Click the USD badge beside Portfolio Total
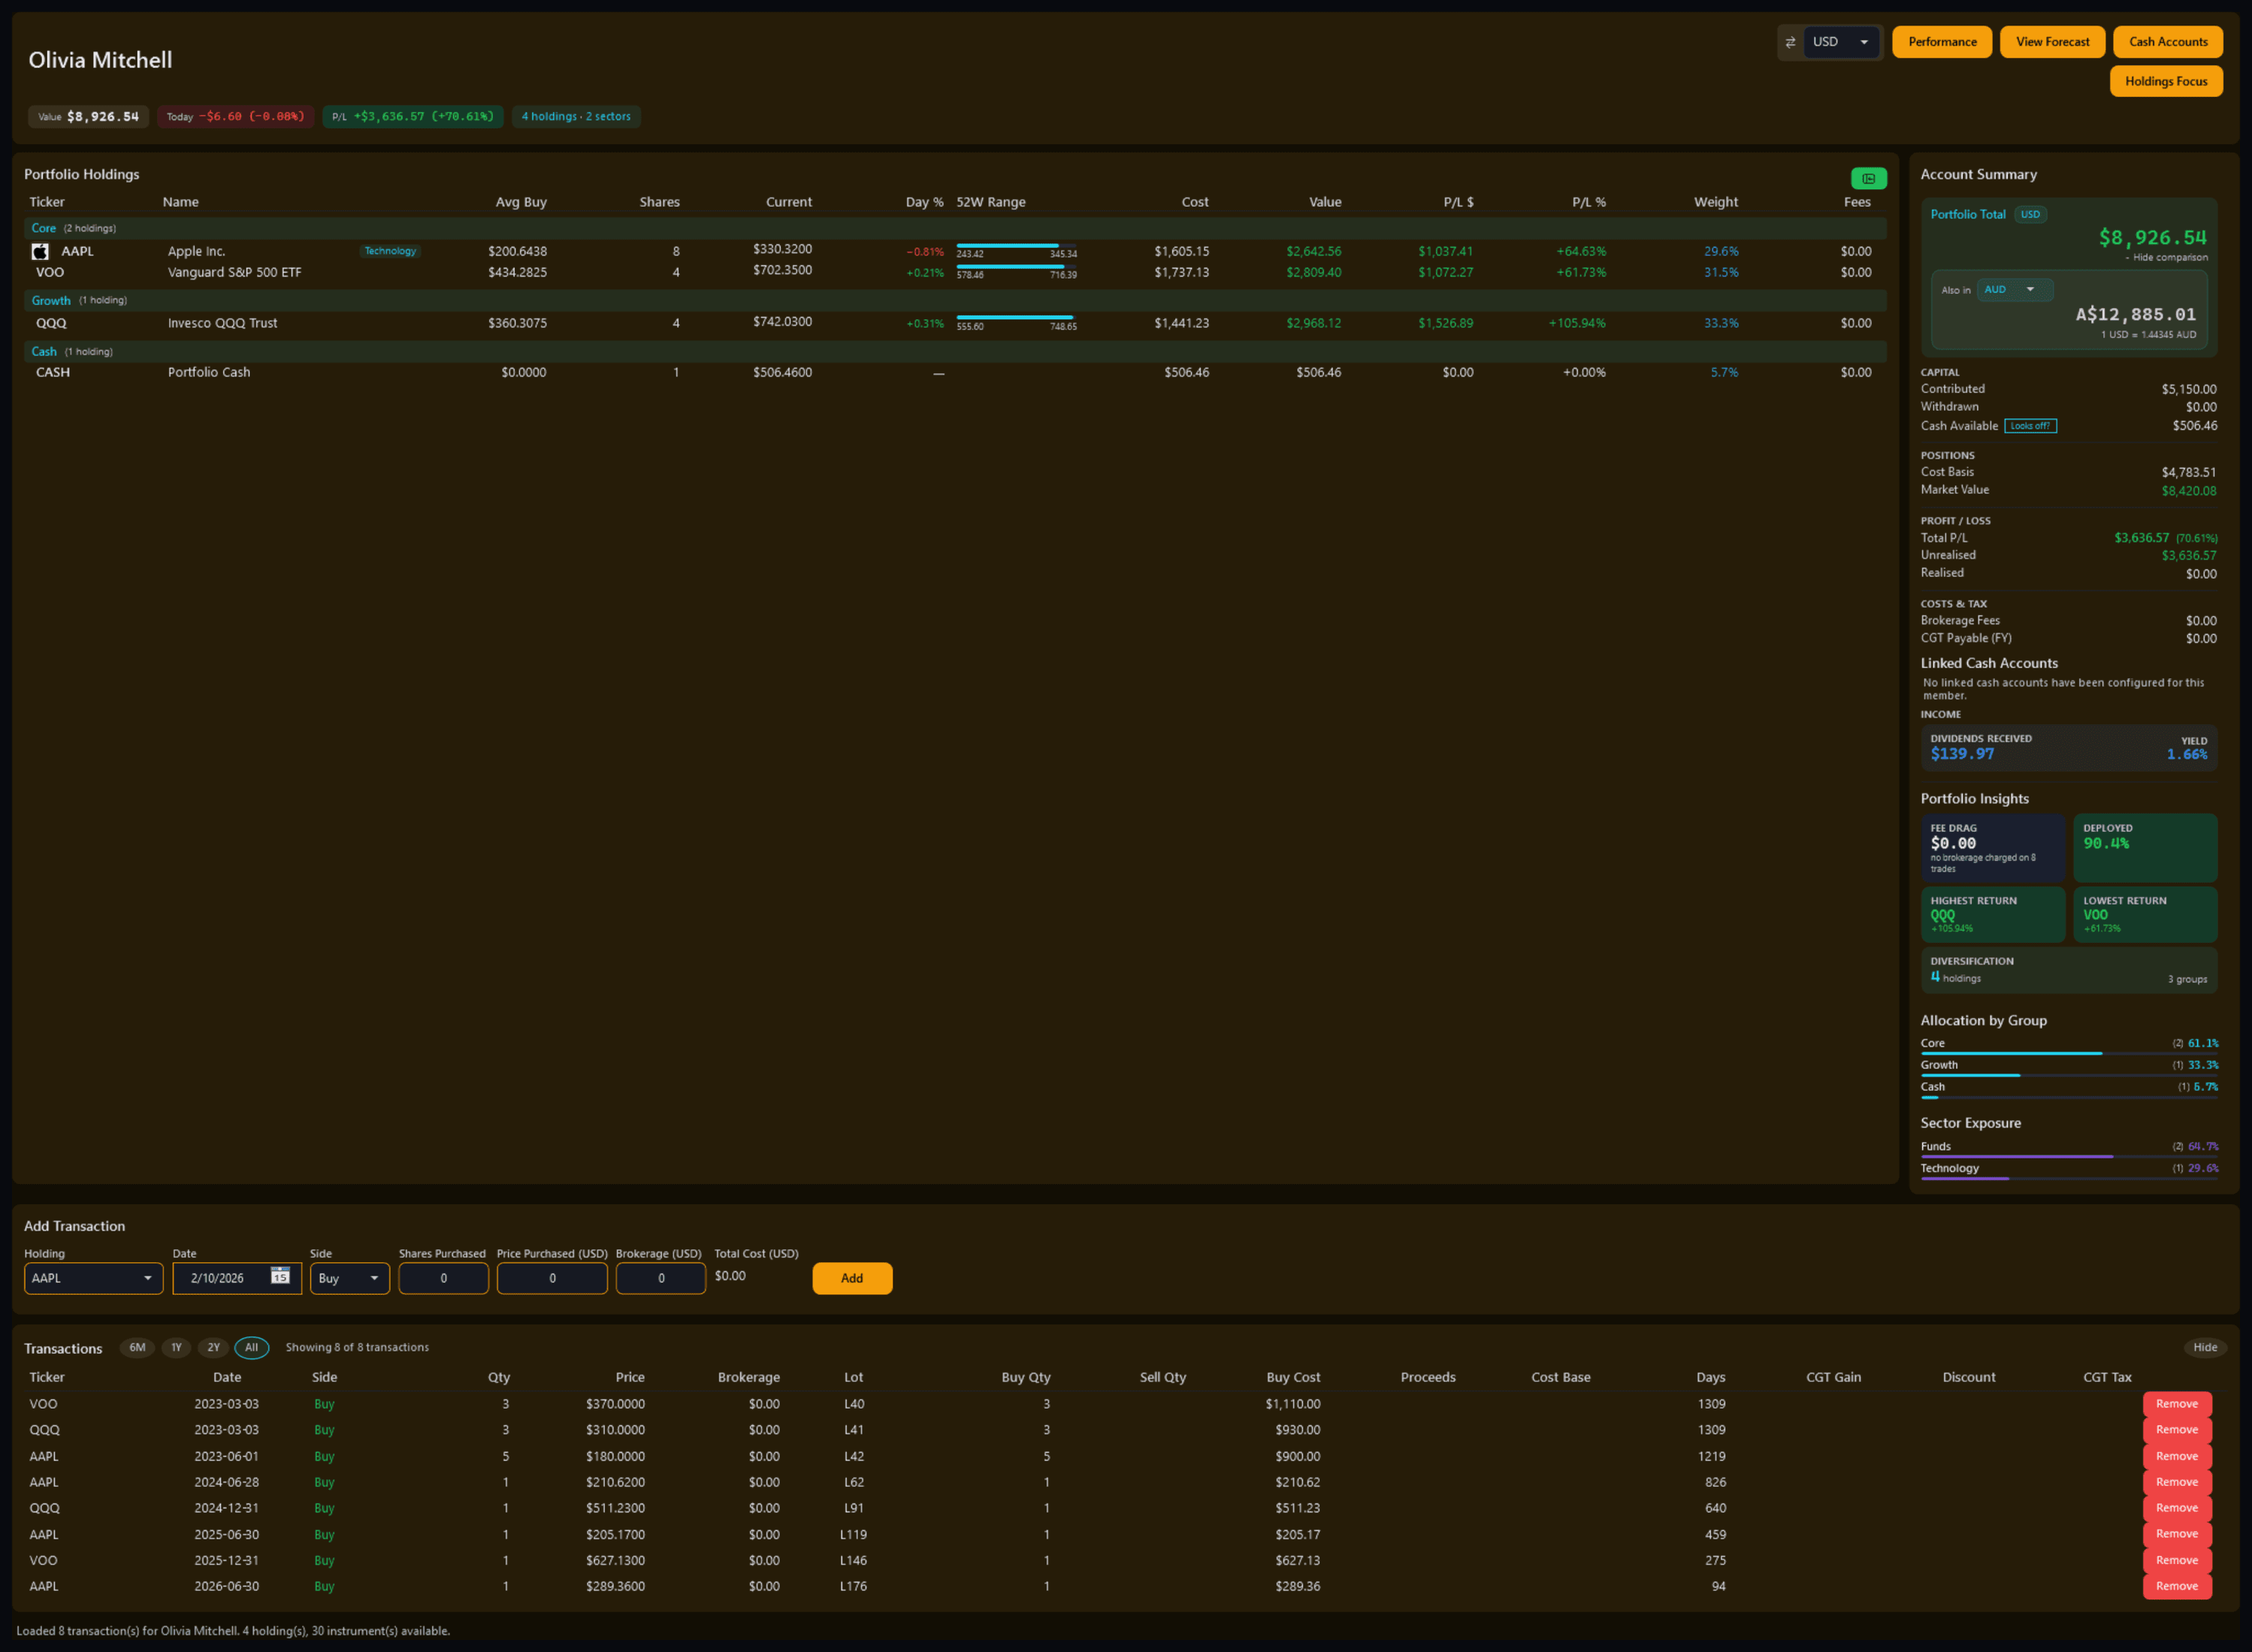The height and width of the screenshot is (1652, 2252). pyautogui.click(x=2029, y=214)
